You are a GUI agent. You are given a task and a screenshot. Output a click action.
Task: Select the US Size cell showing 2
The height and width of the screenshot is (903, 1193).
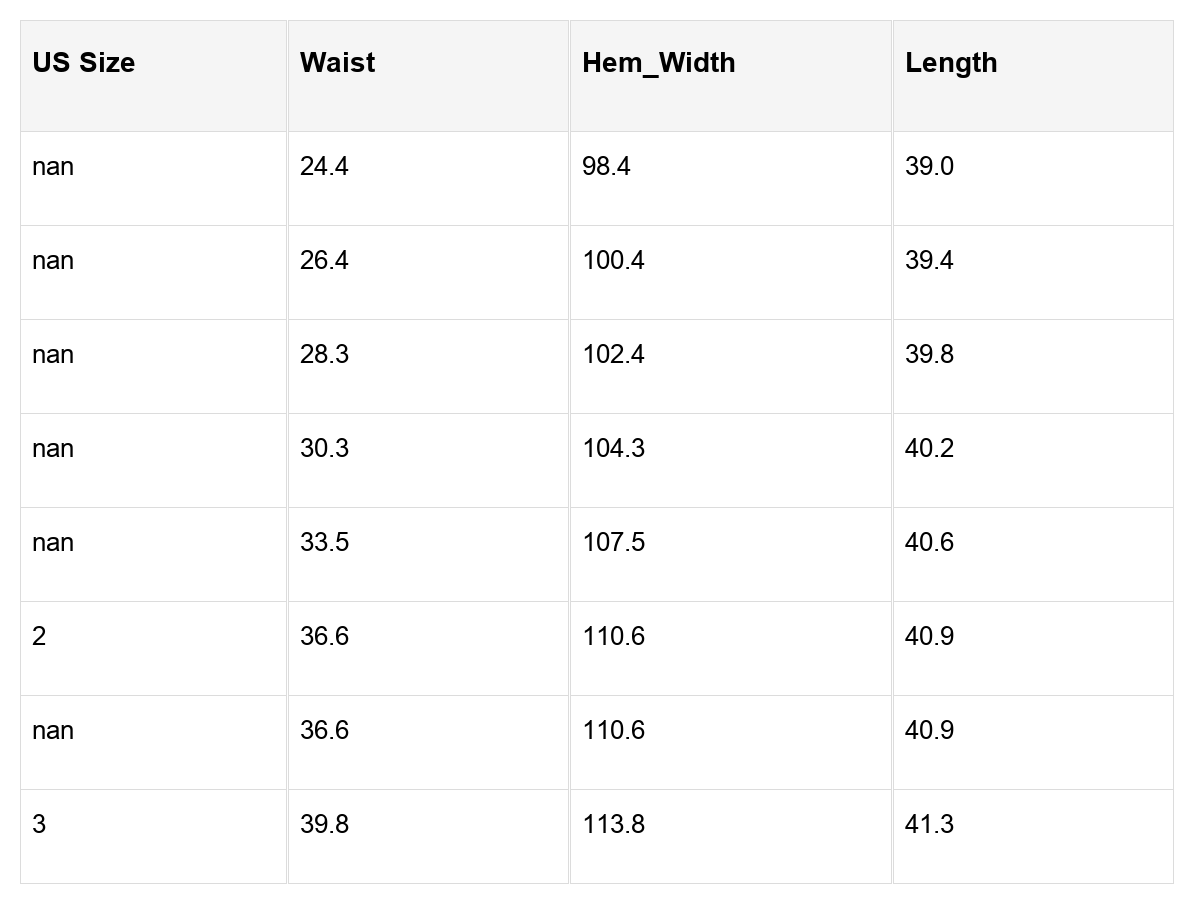point(154,649)
